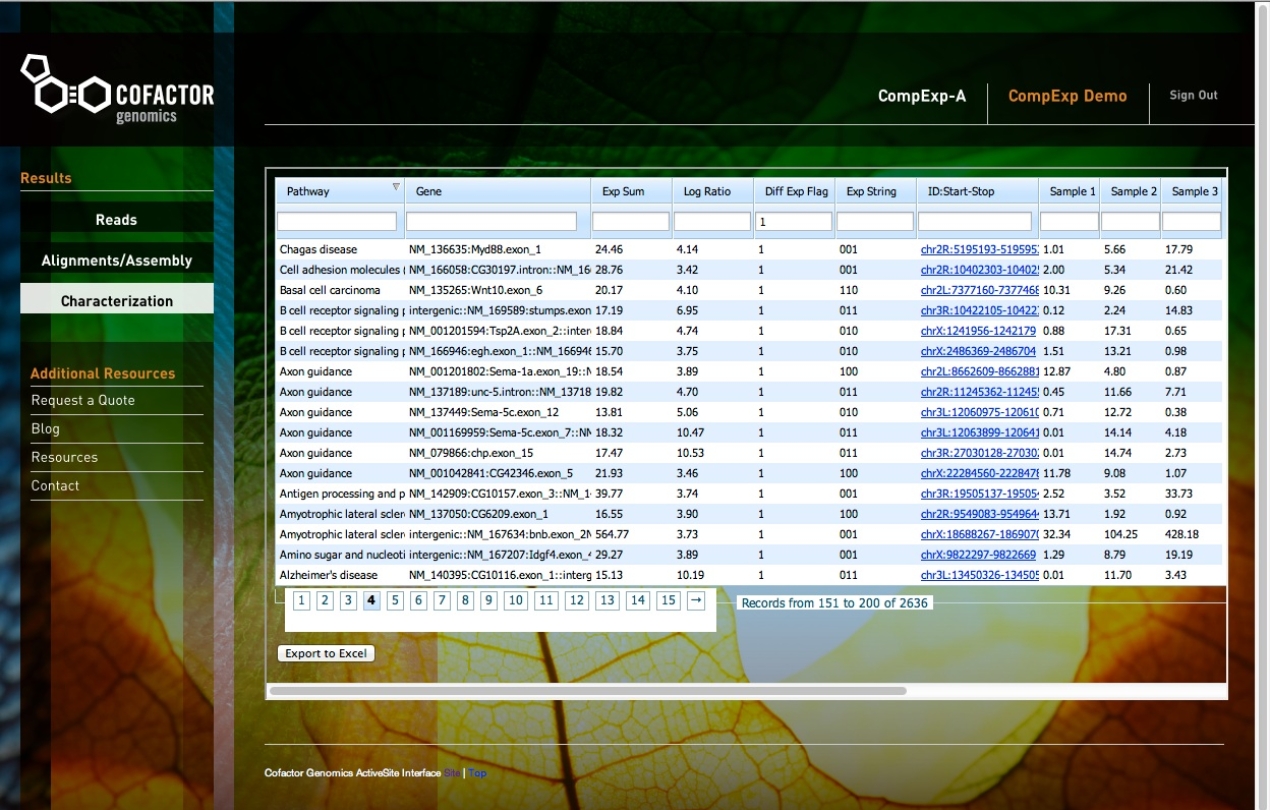Open the Characterization results section
Image resolution: width=1270 pixels, height=810 pixels.
tap(117, 301)
